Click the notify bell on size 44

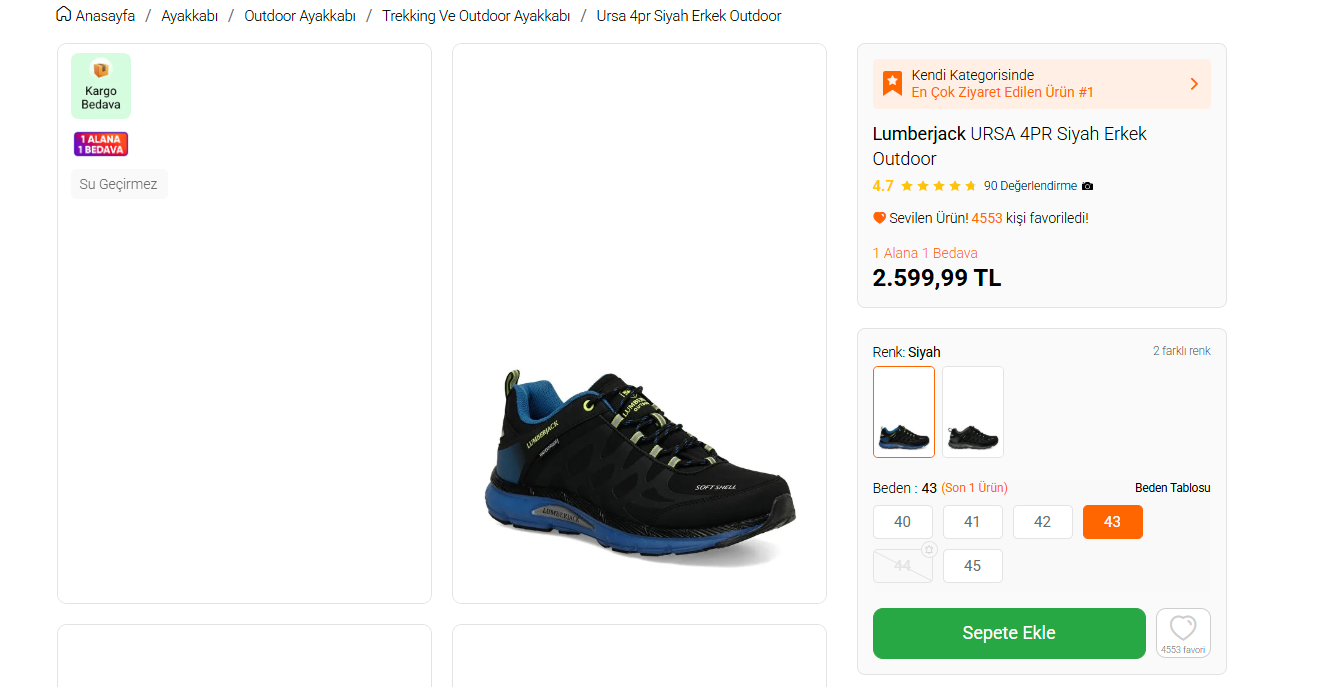928,550
